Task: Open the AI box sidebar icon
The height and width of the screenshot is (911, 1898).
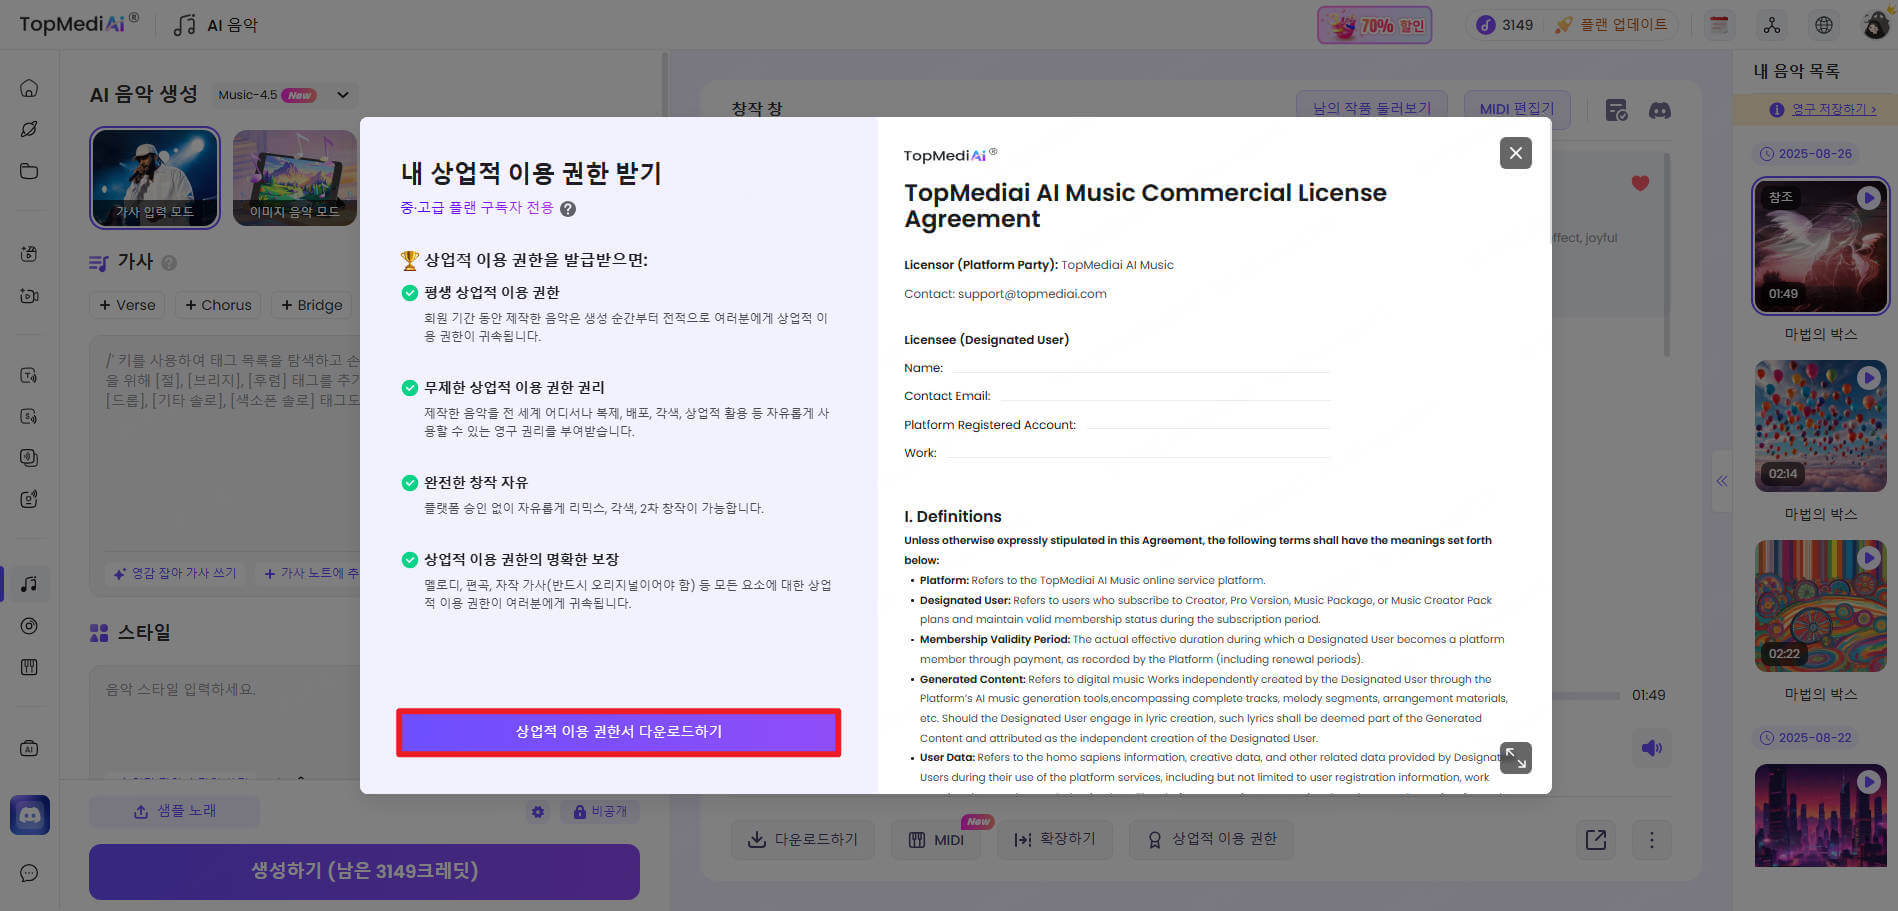Action: pyautogui.click(x=29, y=749)
